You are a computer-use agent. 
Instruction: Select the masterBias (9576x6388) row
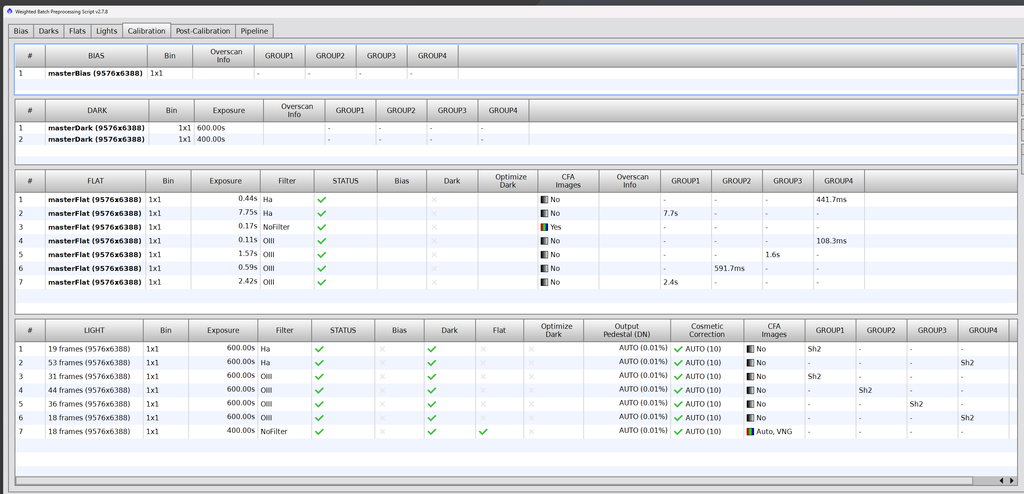click(516, 74)
